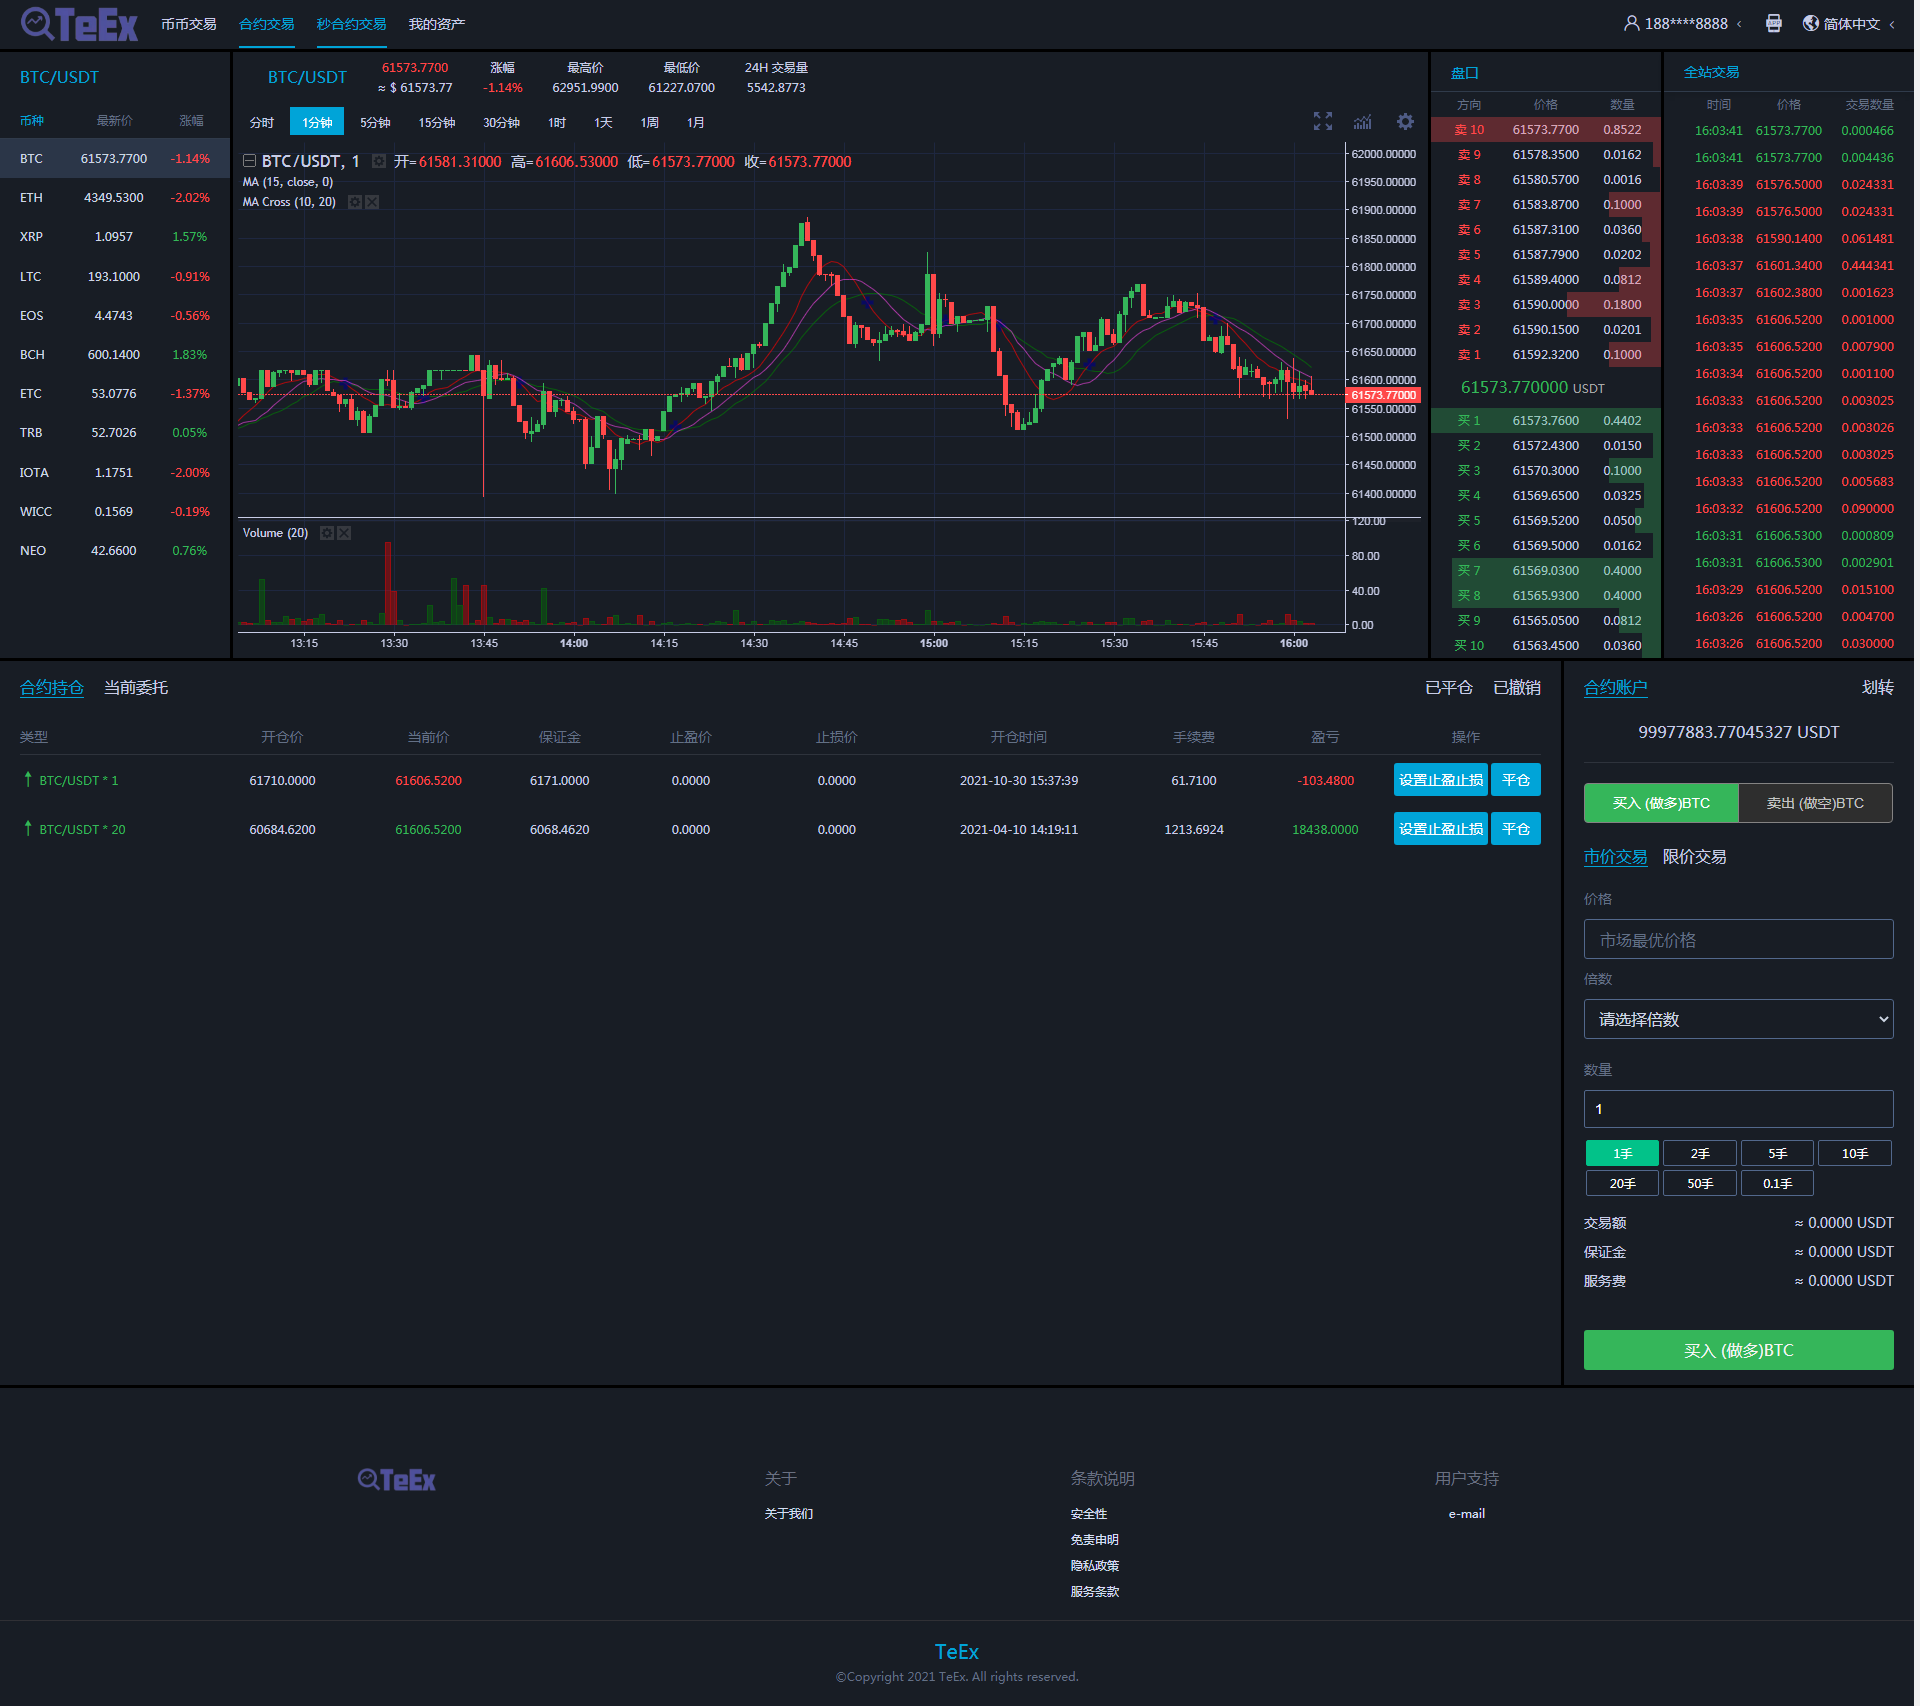Open the 隐私政策 link in footer
The width and height of the screenshot is (1920, 1706).
click(x=1094, y=1565)
